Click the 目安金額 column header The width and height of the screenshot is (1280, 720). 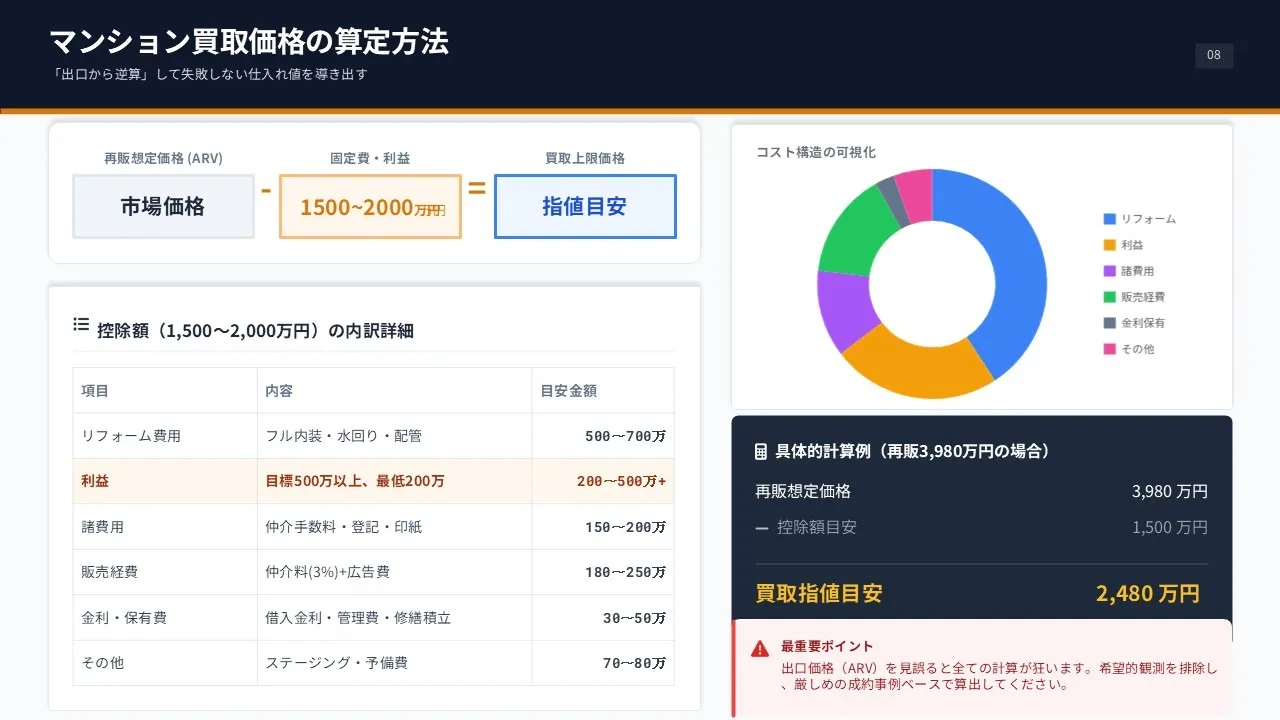pyautogui.click(x=568, y=391)
